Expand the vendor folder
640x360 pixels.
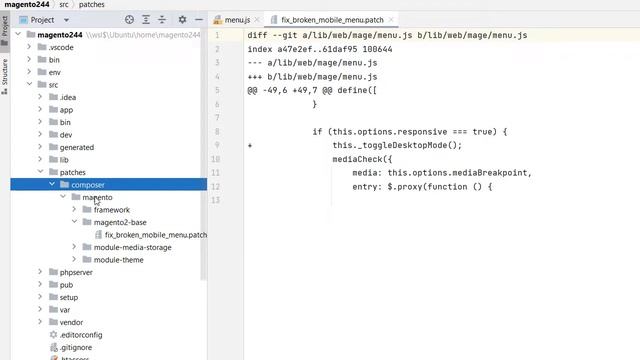[x=40, y=322]
